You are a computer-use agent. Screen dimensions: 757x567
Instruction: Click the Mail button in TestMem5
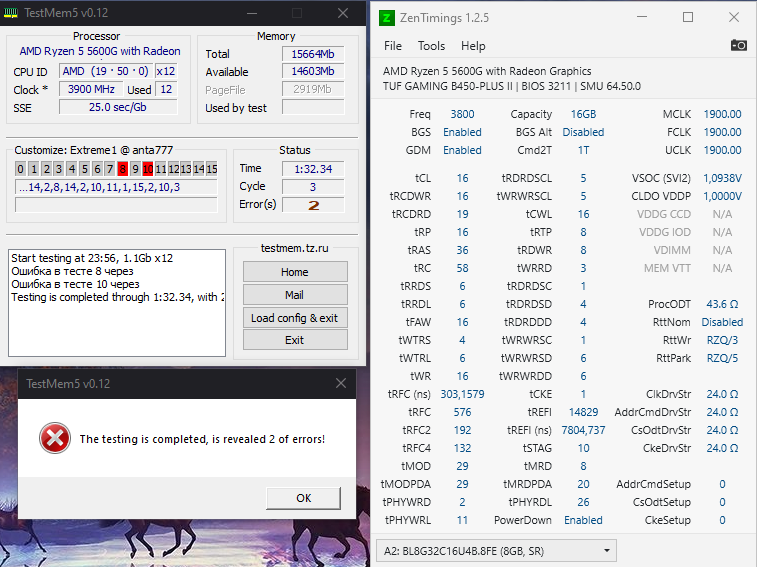point(295,295)
